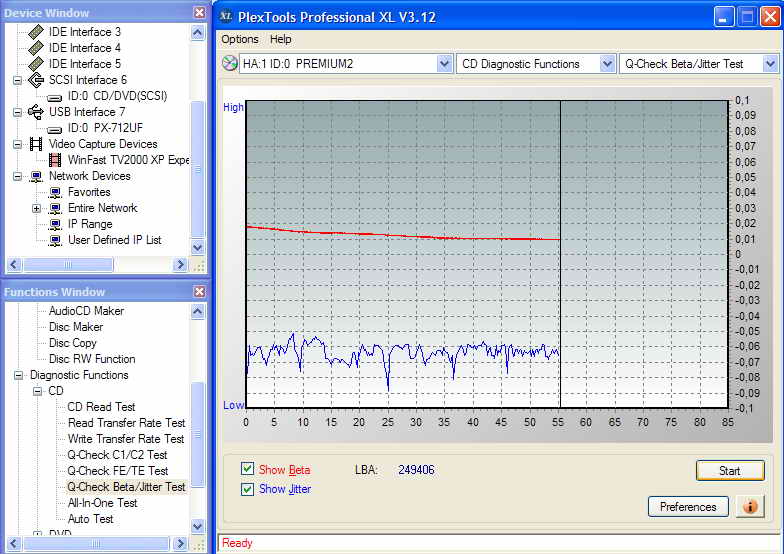
Task: Click the IP Range icon
Action: coord(55,224)
